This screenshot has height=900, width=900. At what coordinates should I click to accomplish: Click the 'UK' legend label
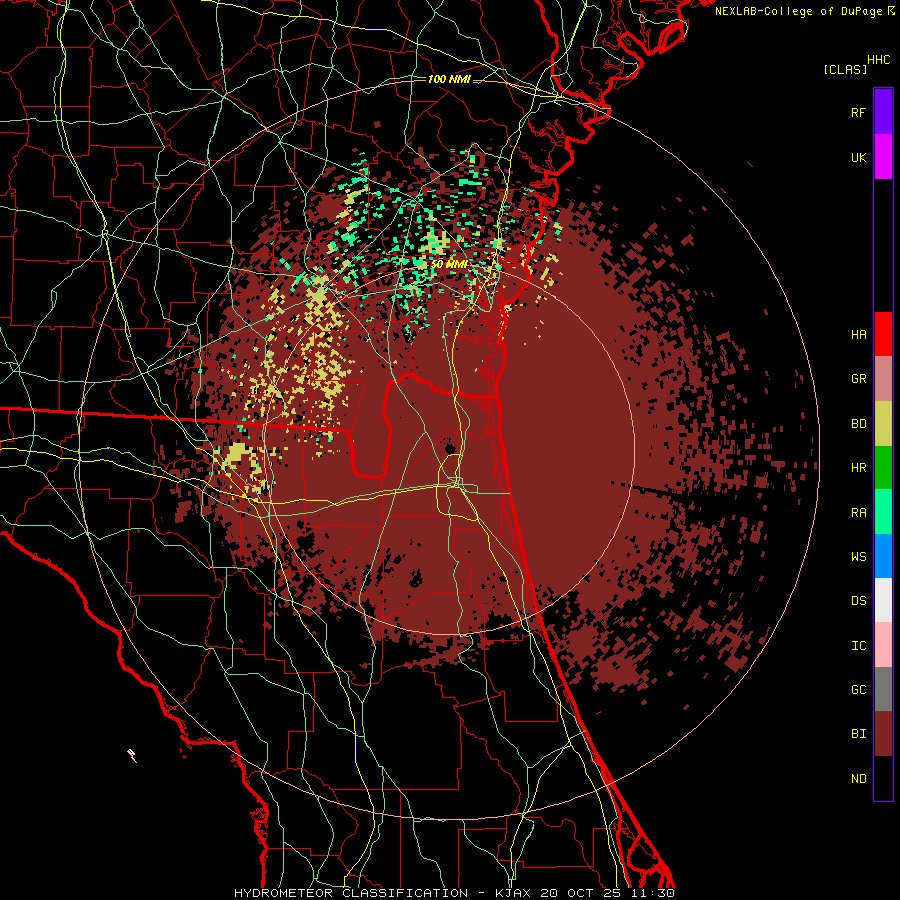point(858,157)
